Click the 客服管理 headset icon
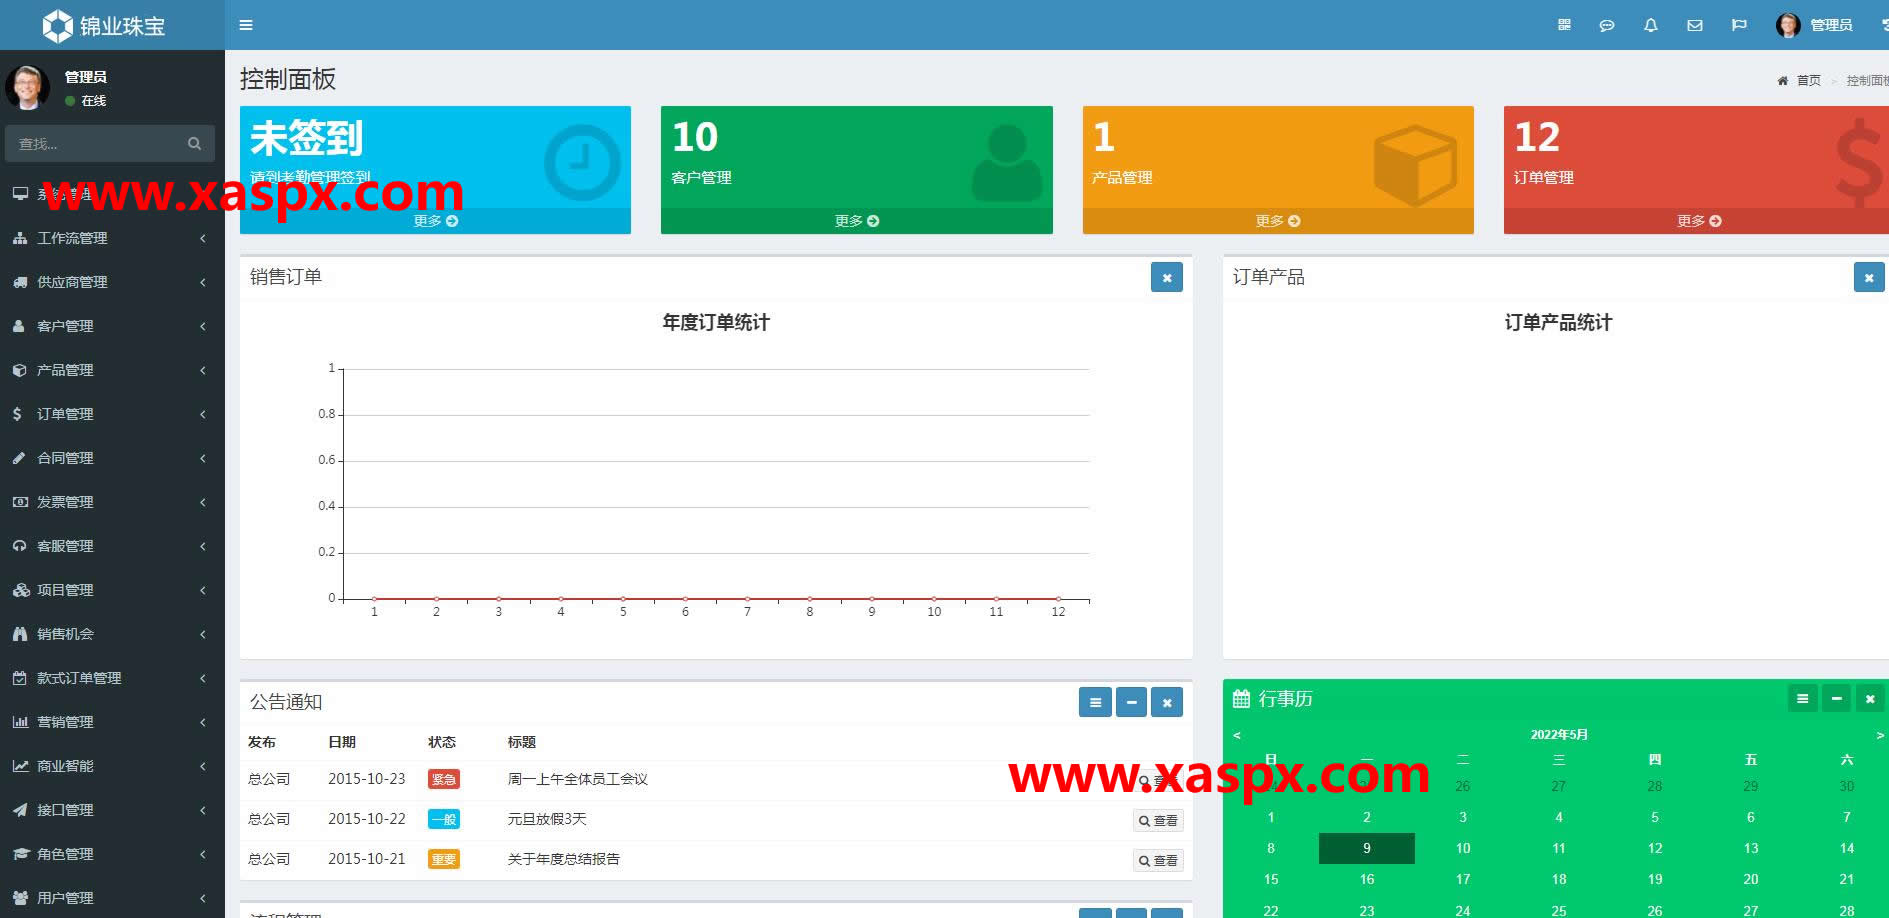 pos(20,546)
